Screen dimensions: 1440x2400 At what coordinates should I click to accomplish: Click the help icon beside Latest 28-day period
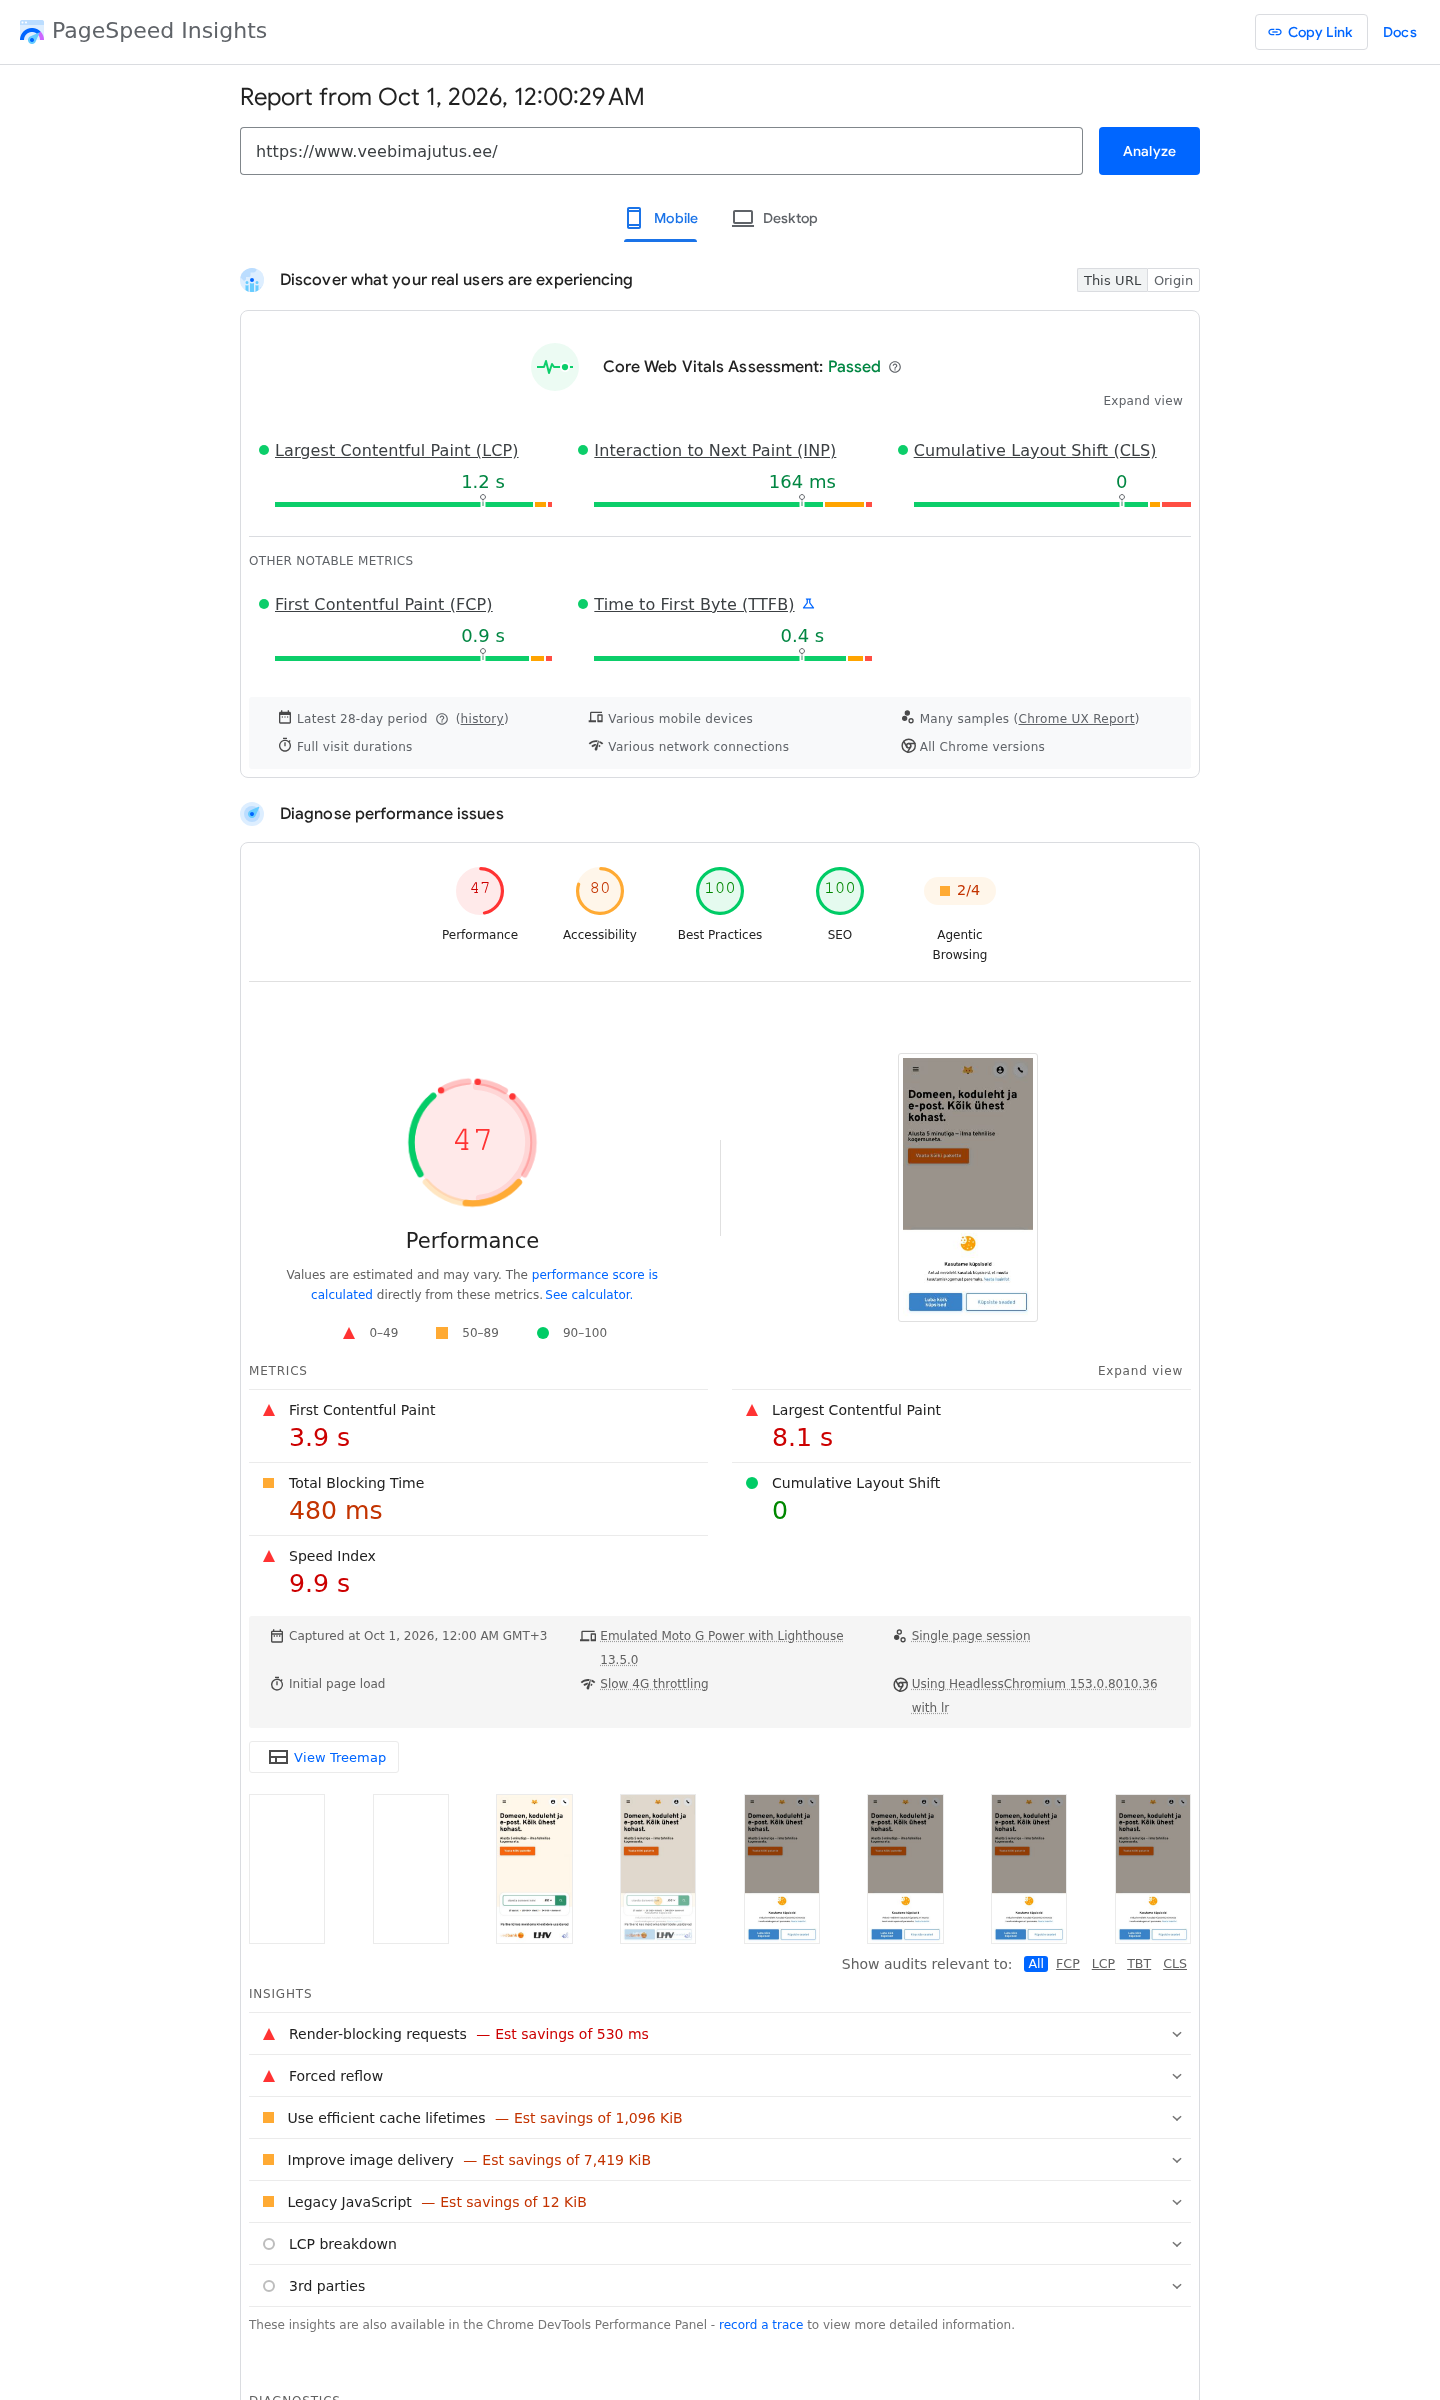[x=442, y=719]
